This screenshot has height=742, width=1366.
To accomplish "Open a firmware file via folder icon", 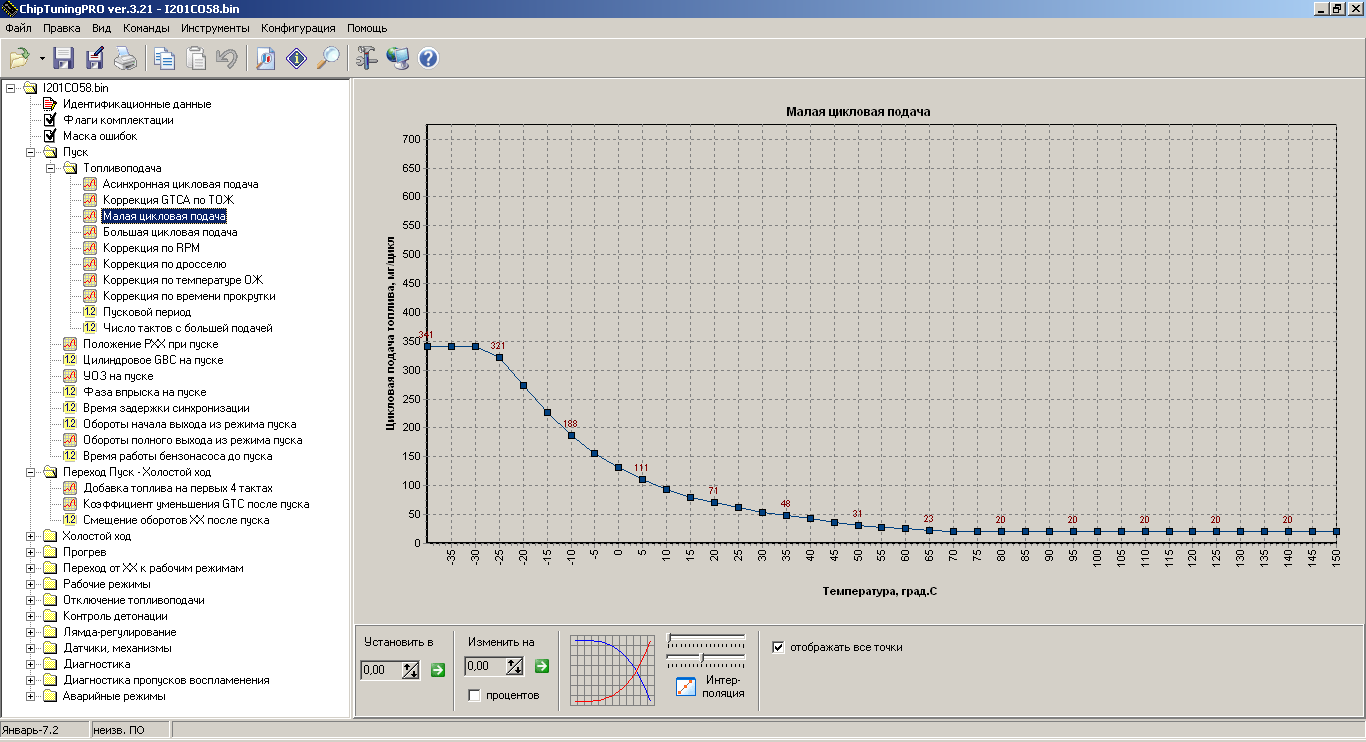I will (x=19, y=58).
